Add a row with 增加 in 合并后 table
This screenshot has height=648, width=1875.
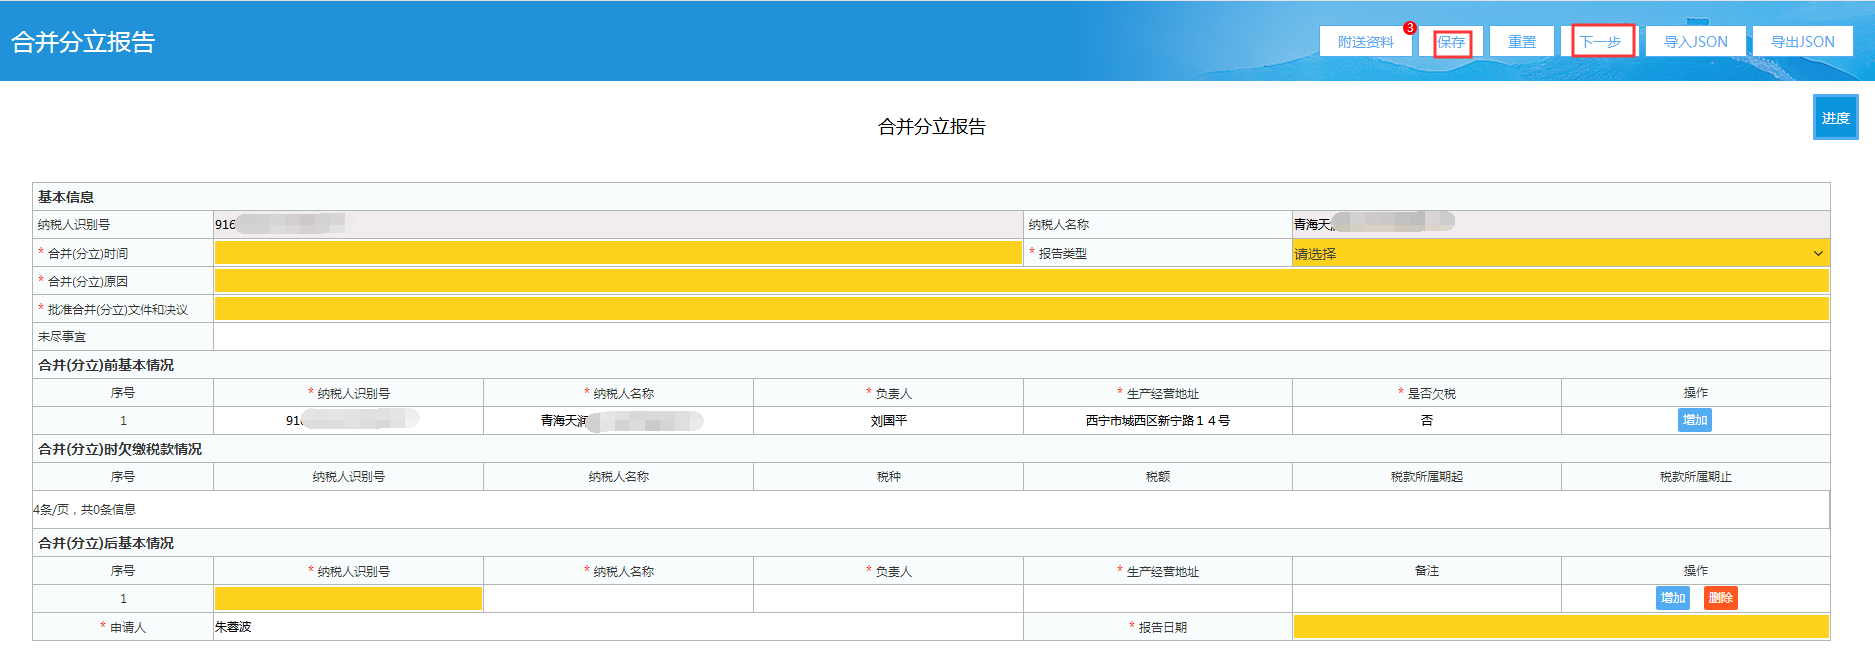coord(1673,598)
